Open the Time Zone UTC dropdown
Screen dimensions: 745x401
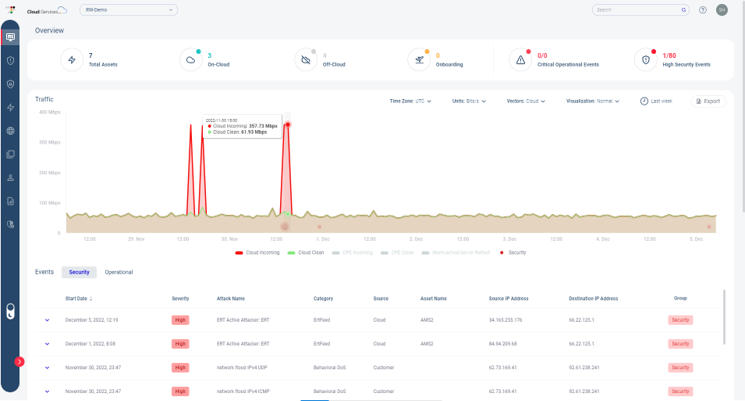point(411,101)
